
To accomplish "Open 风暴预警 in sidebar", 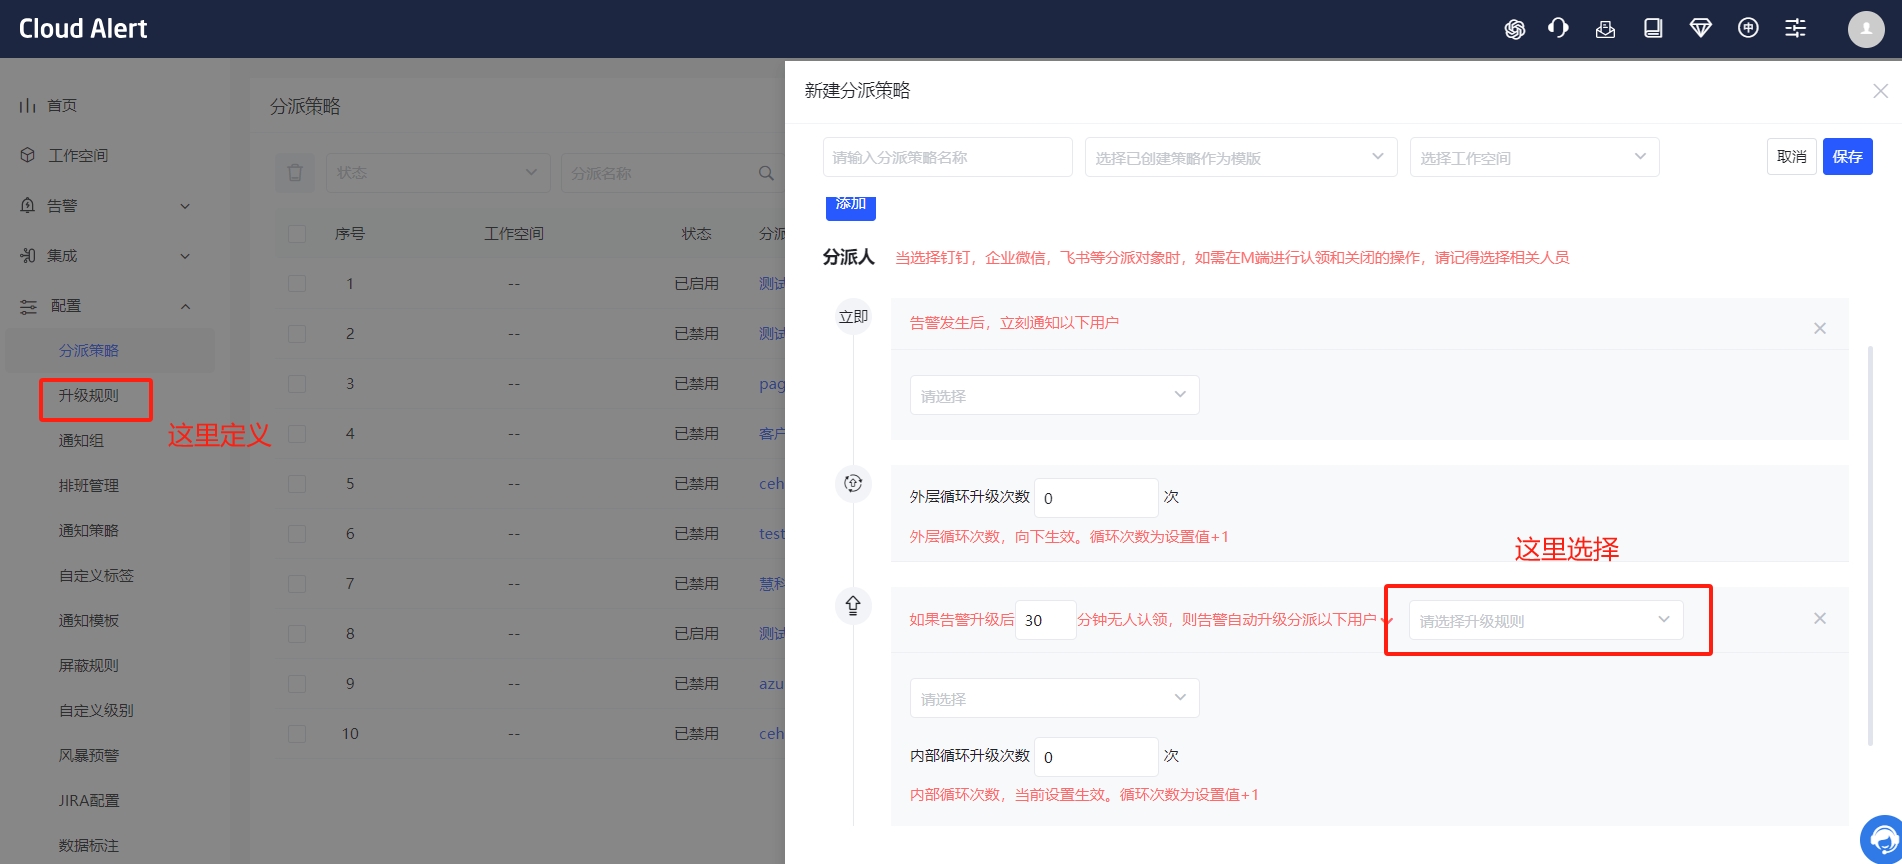I will coord(88,755).
